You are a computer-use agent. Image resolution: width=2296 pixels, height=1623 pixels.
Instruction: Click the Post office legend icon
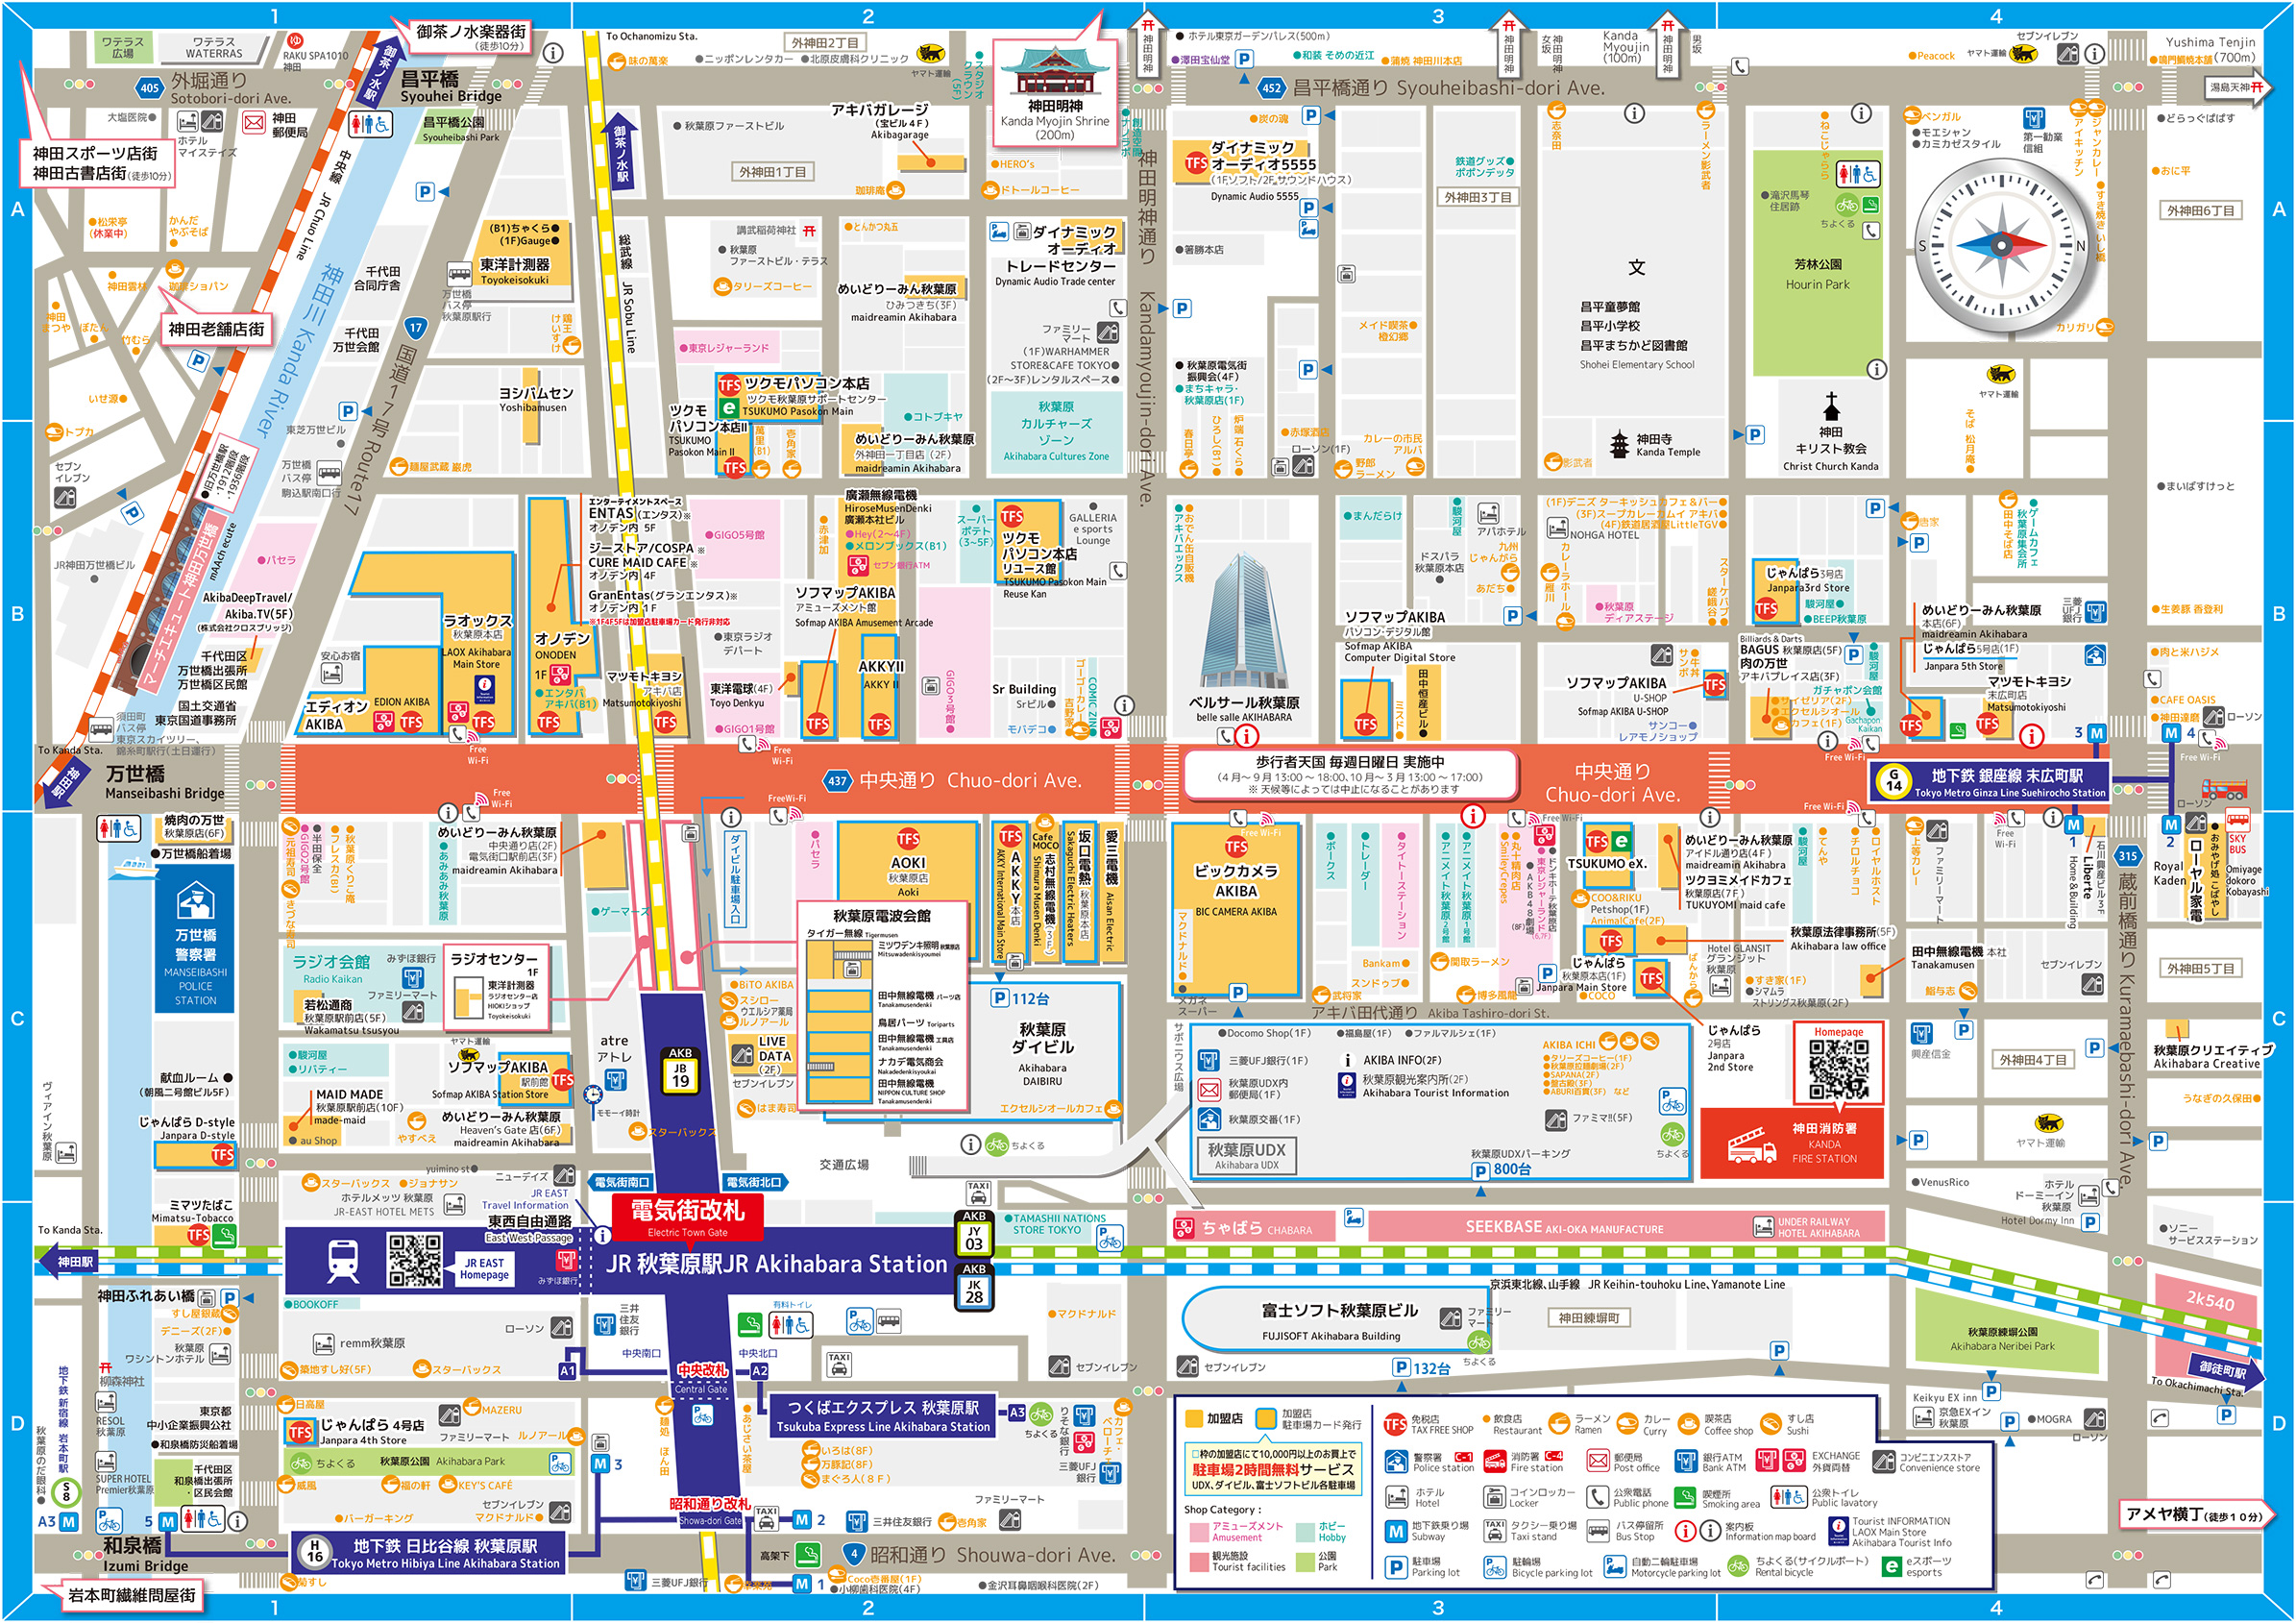[x=1597, y=1462]
